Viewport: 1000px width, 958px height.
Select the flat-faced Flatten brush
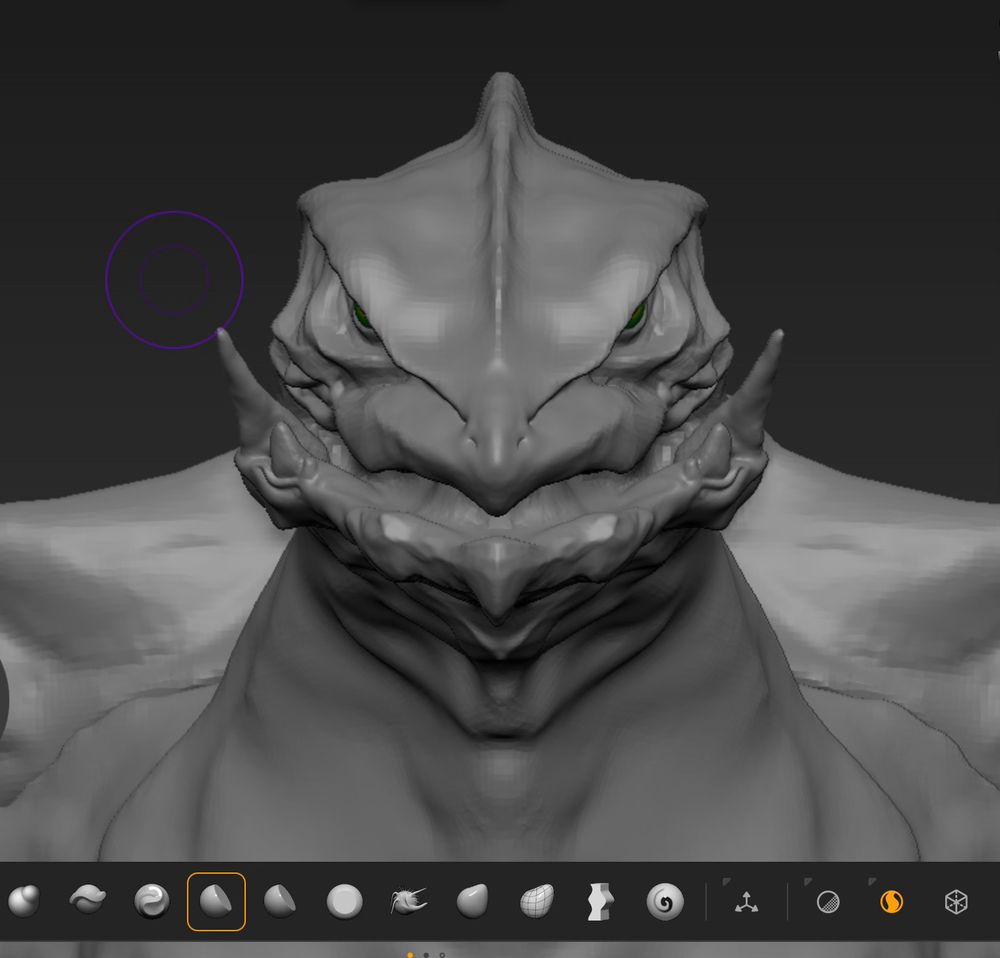click(344, 902)
